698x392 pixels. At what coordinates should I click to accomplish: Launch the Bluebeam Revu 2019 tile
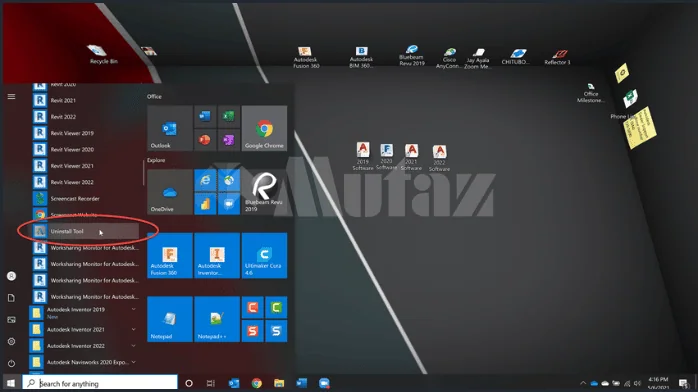[264, 192]
